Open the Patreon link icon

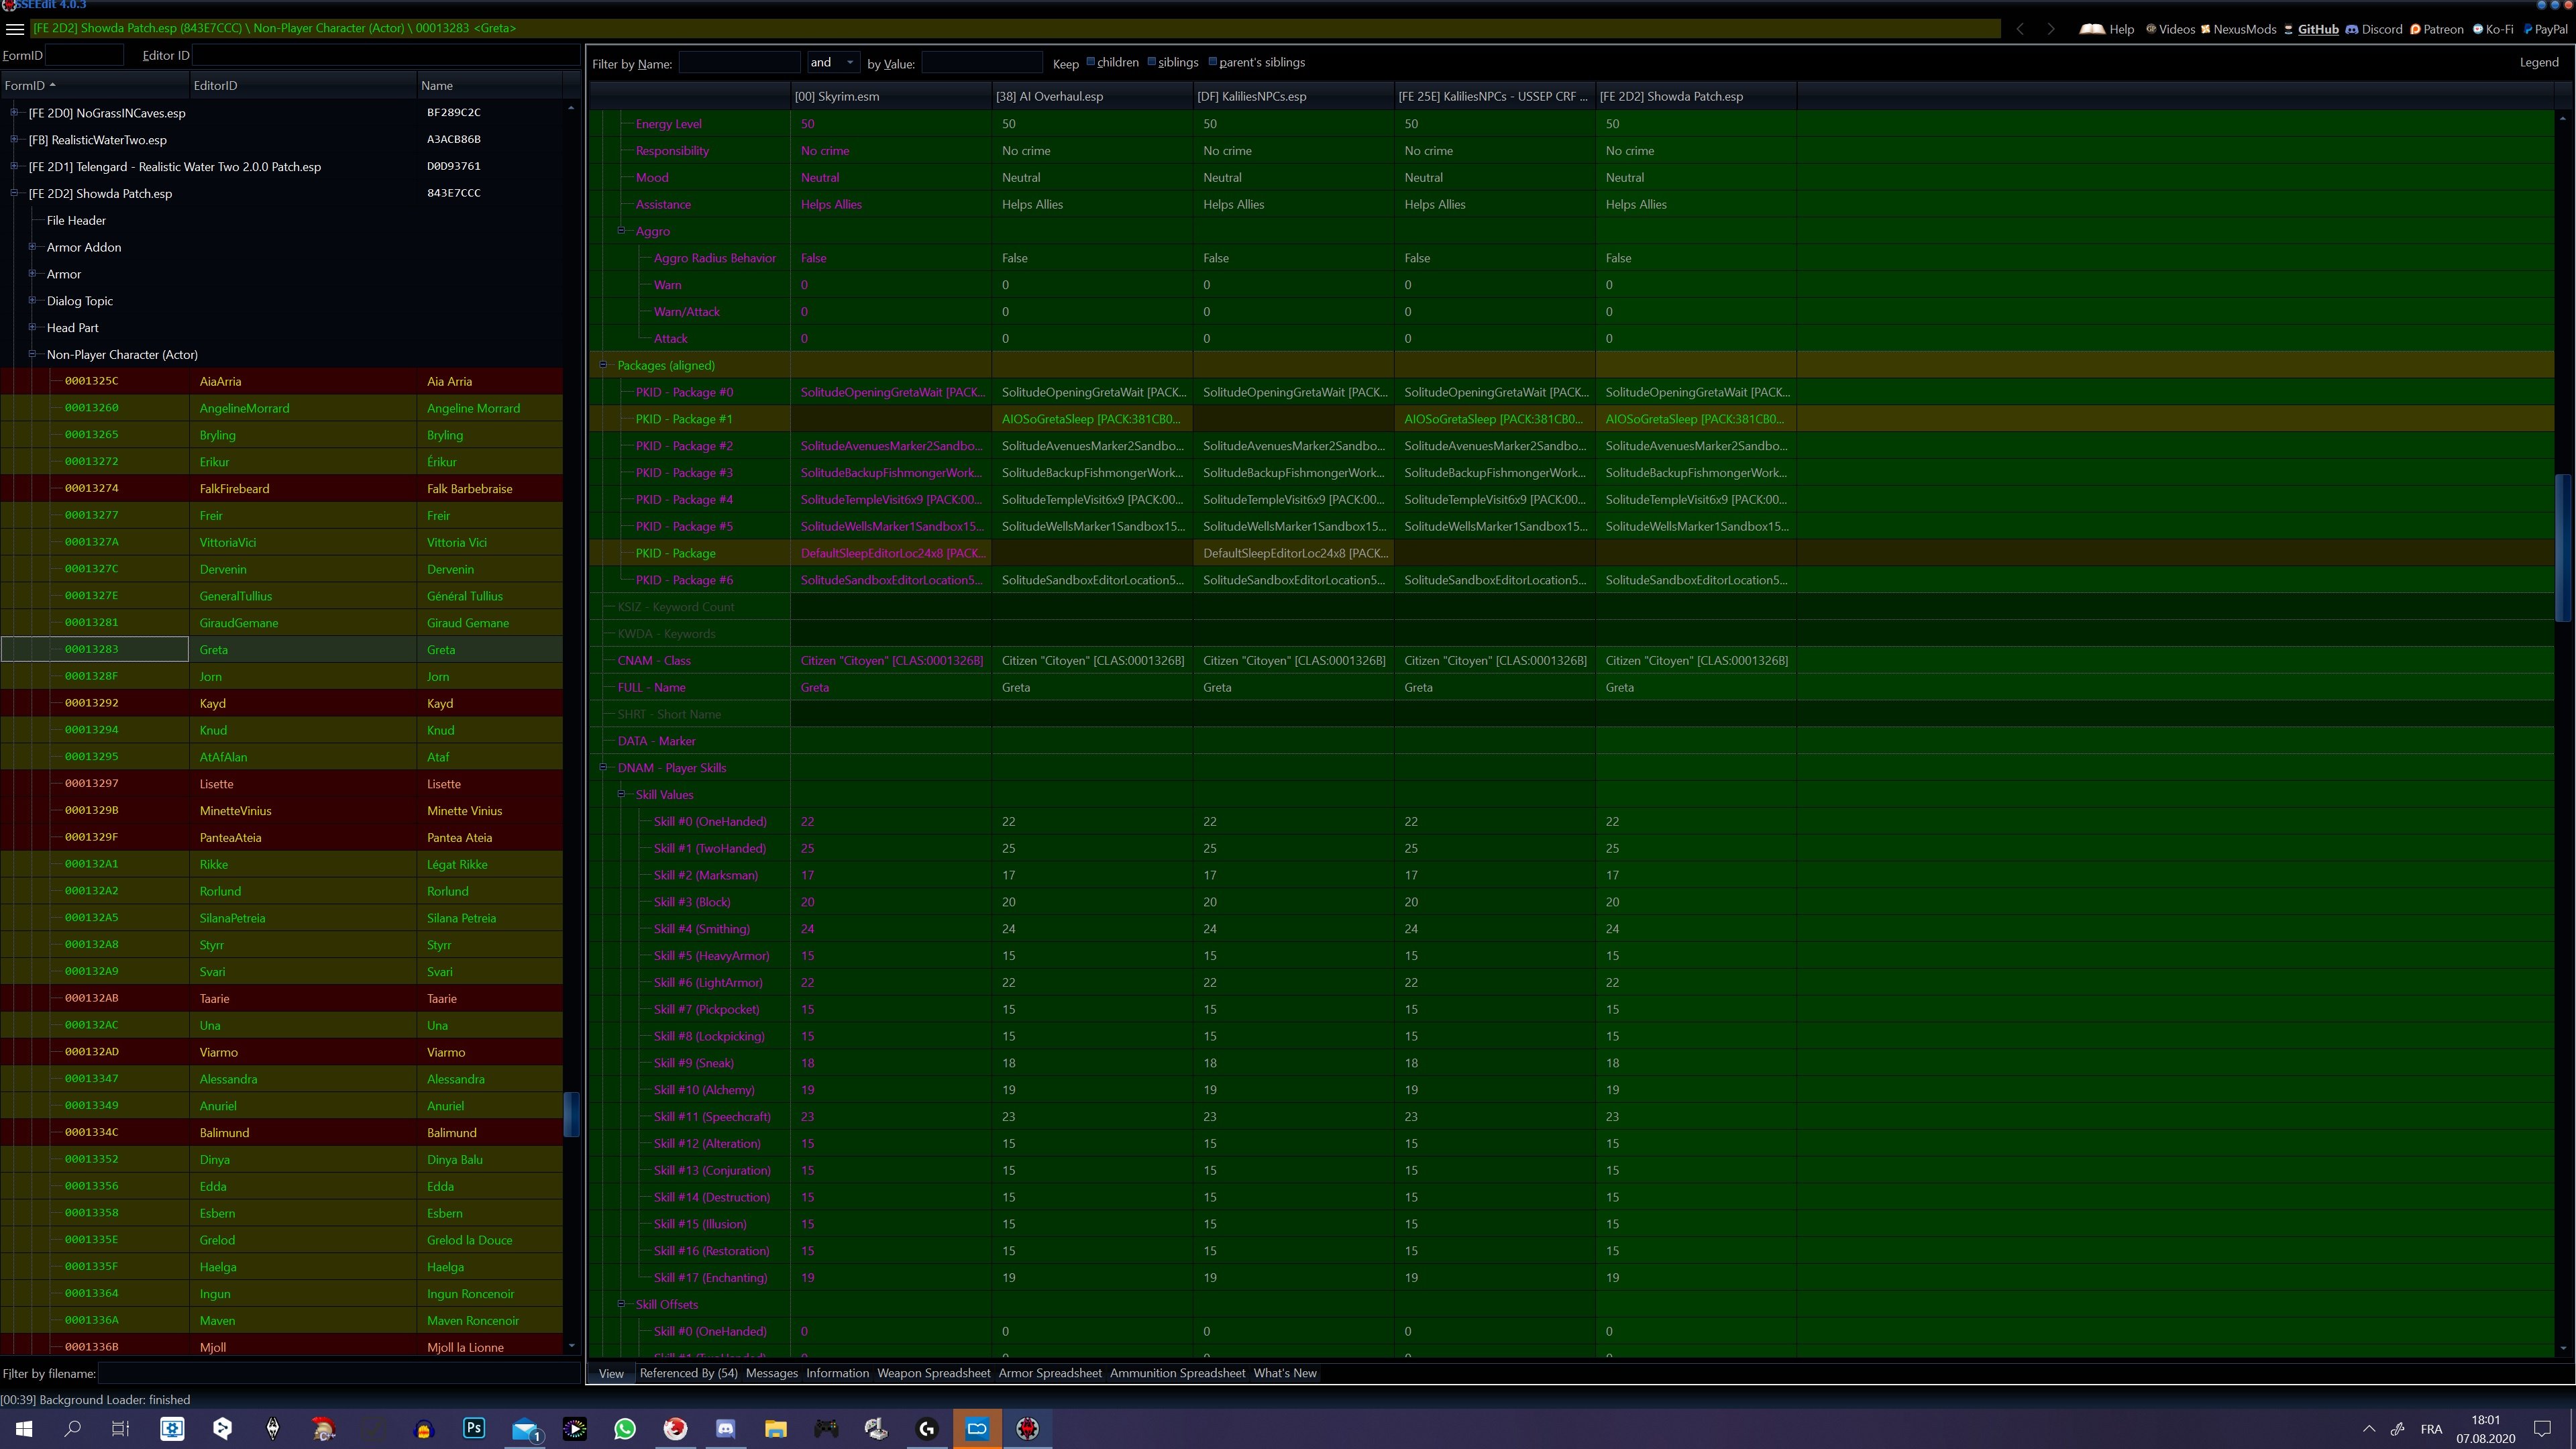pyautogui.click(x=2415, y=29)
